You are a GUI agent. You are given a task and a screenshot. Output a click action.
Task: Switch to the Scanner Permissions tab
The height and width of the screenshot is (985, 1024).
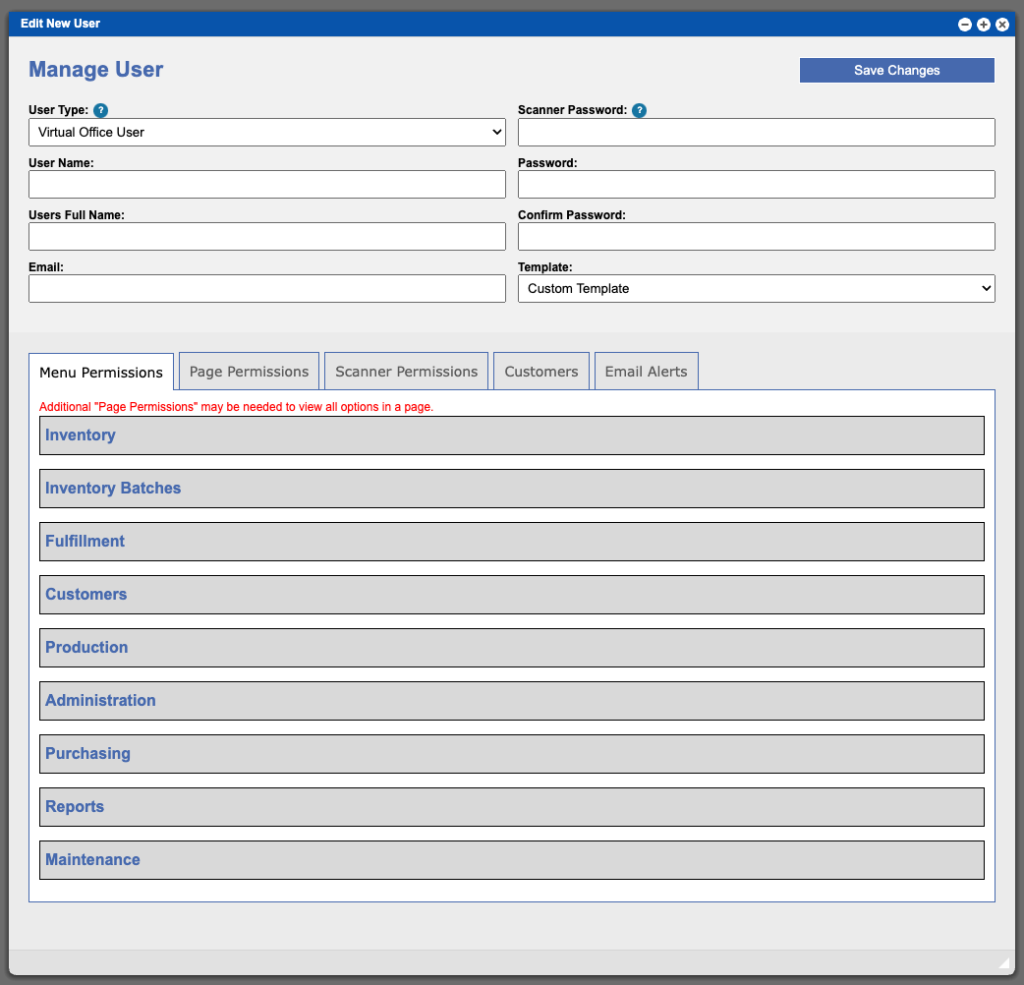[406, 370]
